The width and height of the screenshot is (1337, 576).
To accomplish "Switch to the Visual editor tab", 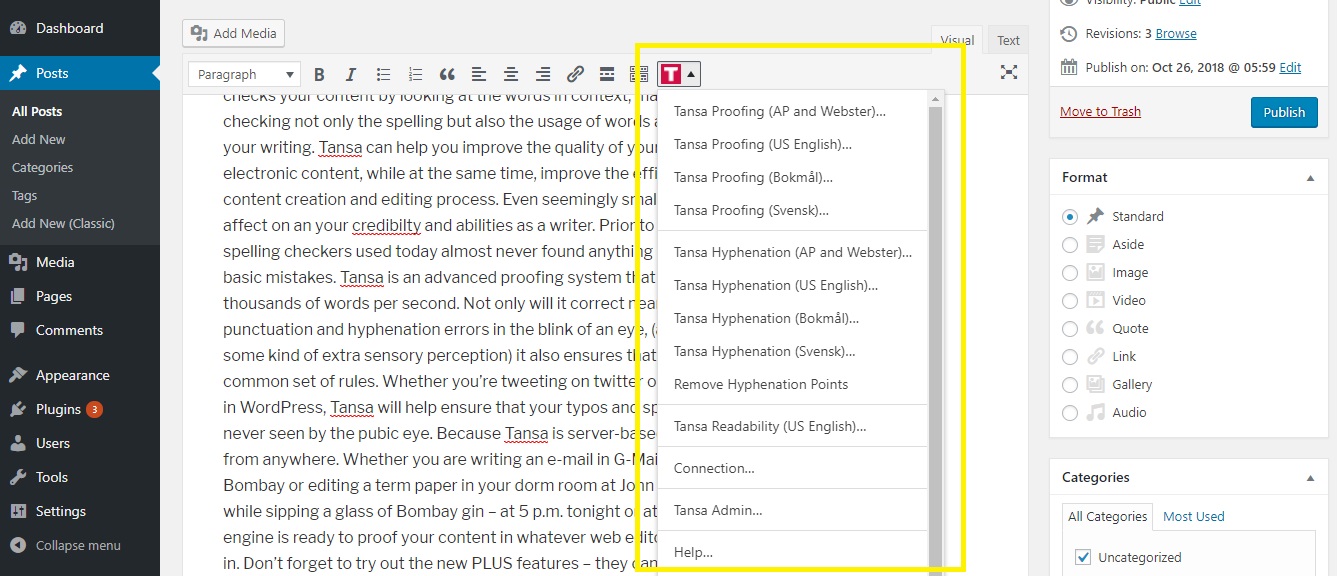I will coord(957,40).
